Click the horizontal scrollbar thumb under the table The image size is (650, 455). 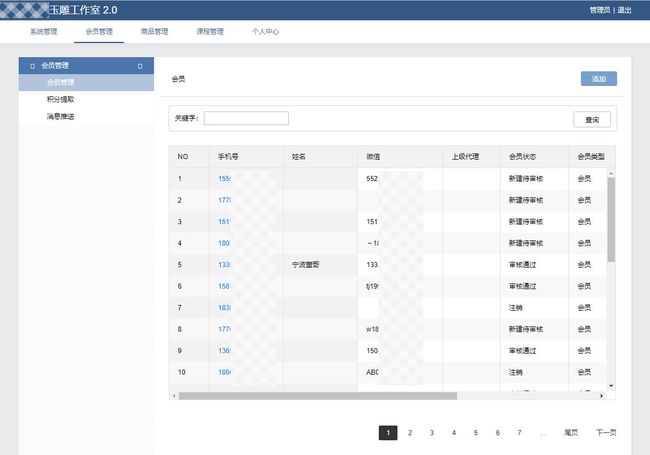point(318,396)
